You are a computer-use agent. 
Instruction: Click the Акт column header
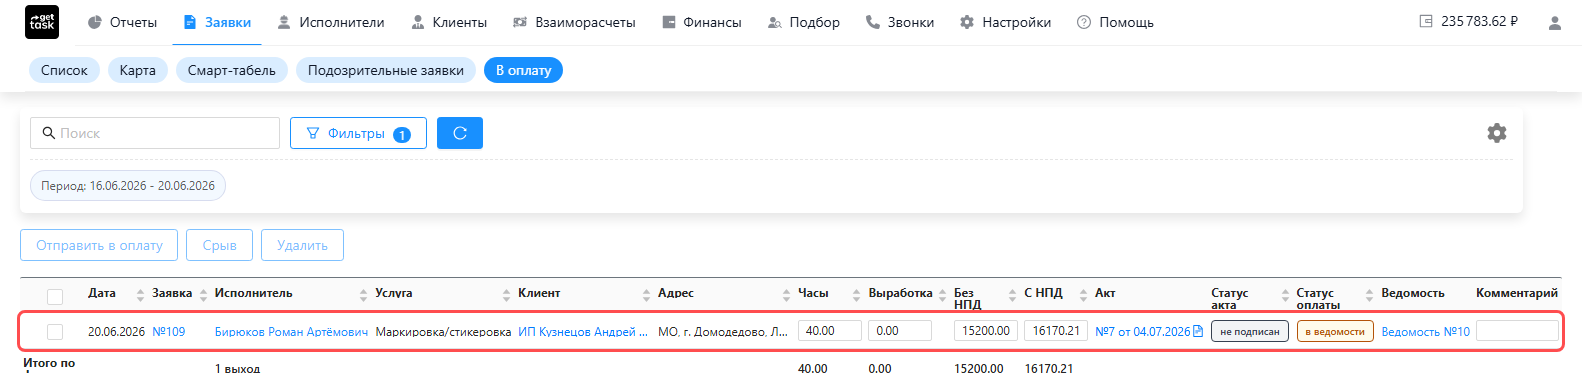[x=1105, y=293]
